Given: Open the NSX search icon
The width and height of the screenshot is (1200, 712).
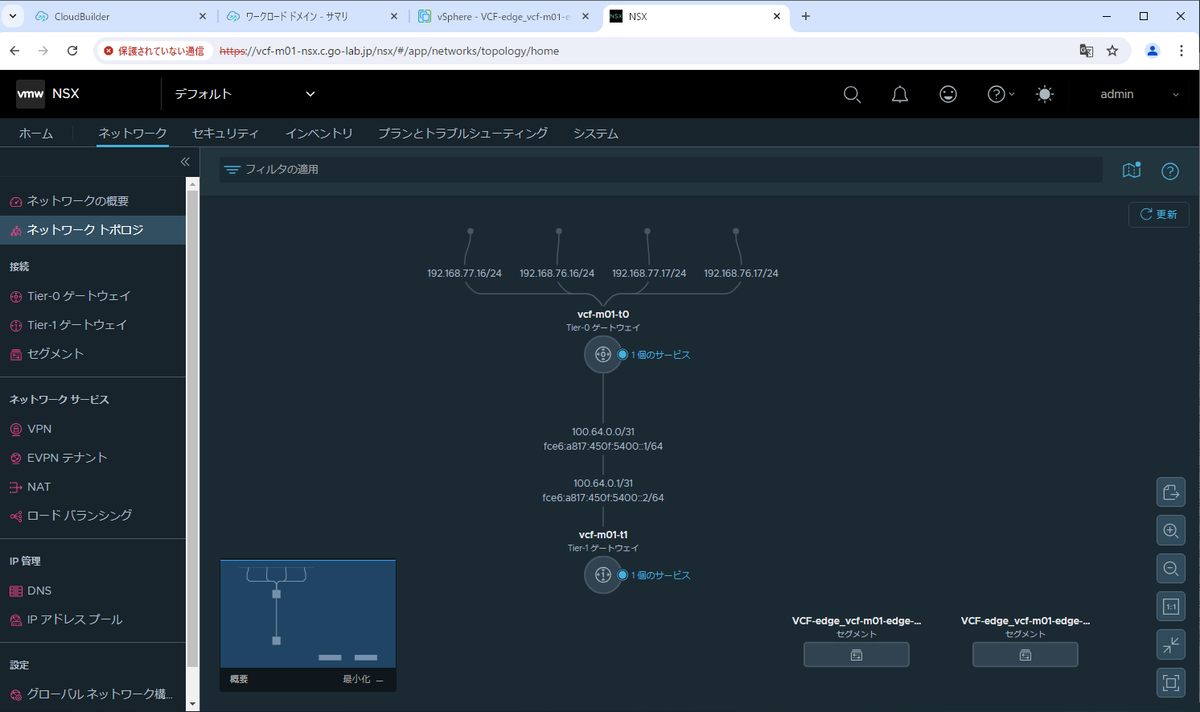Looking at the screenshot, I should (852, 94).
